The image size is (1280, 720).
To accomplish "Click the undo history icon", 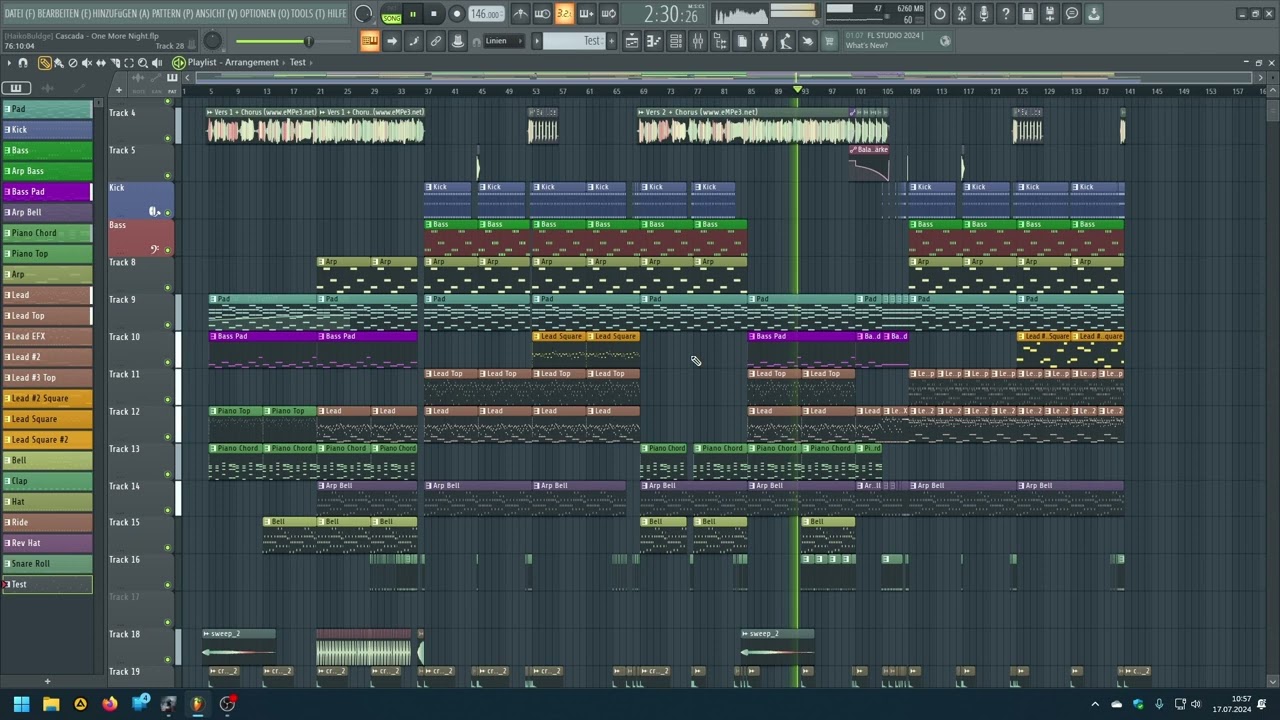I will [x=939, y=14].
